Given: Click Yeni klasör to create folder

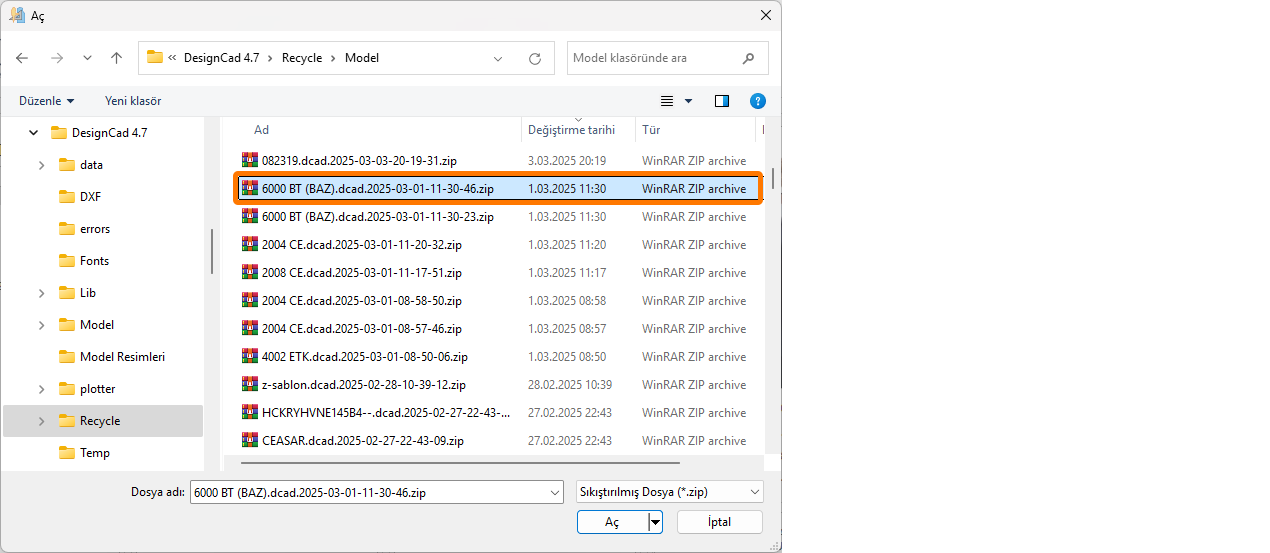Looking at the screenshot, I should tap(133, 101).
